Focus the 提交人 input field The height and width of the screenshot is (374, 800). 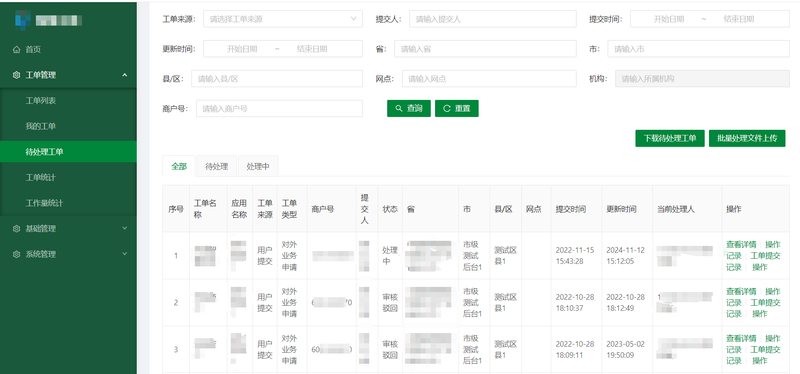493,19
